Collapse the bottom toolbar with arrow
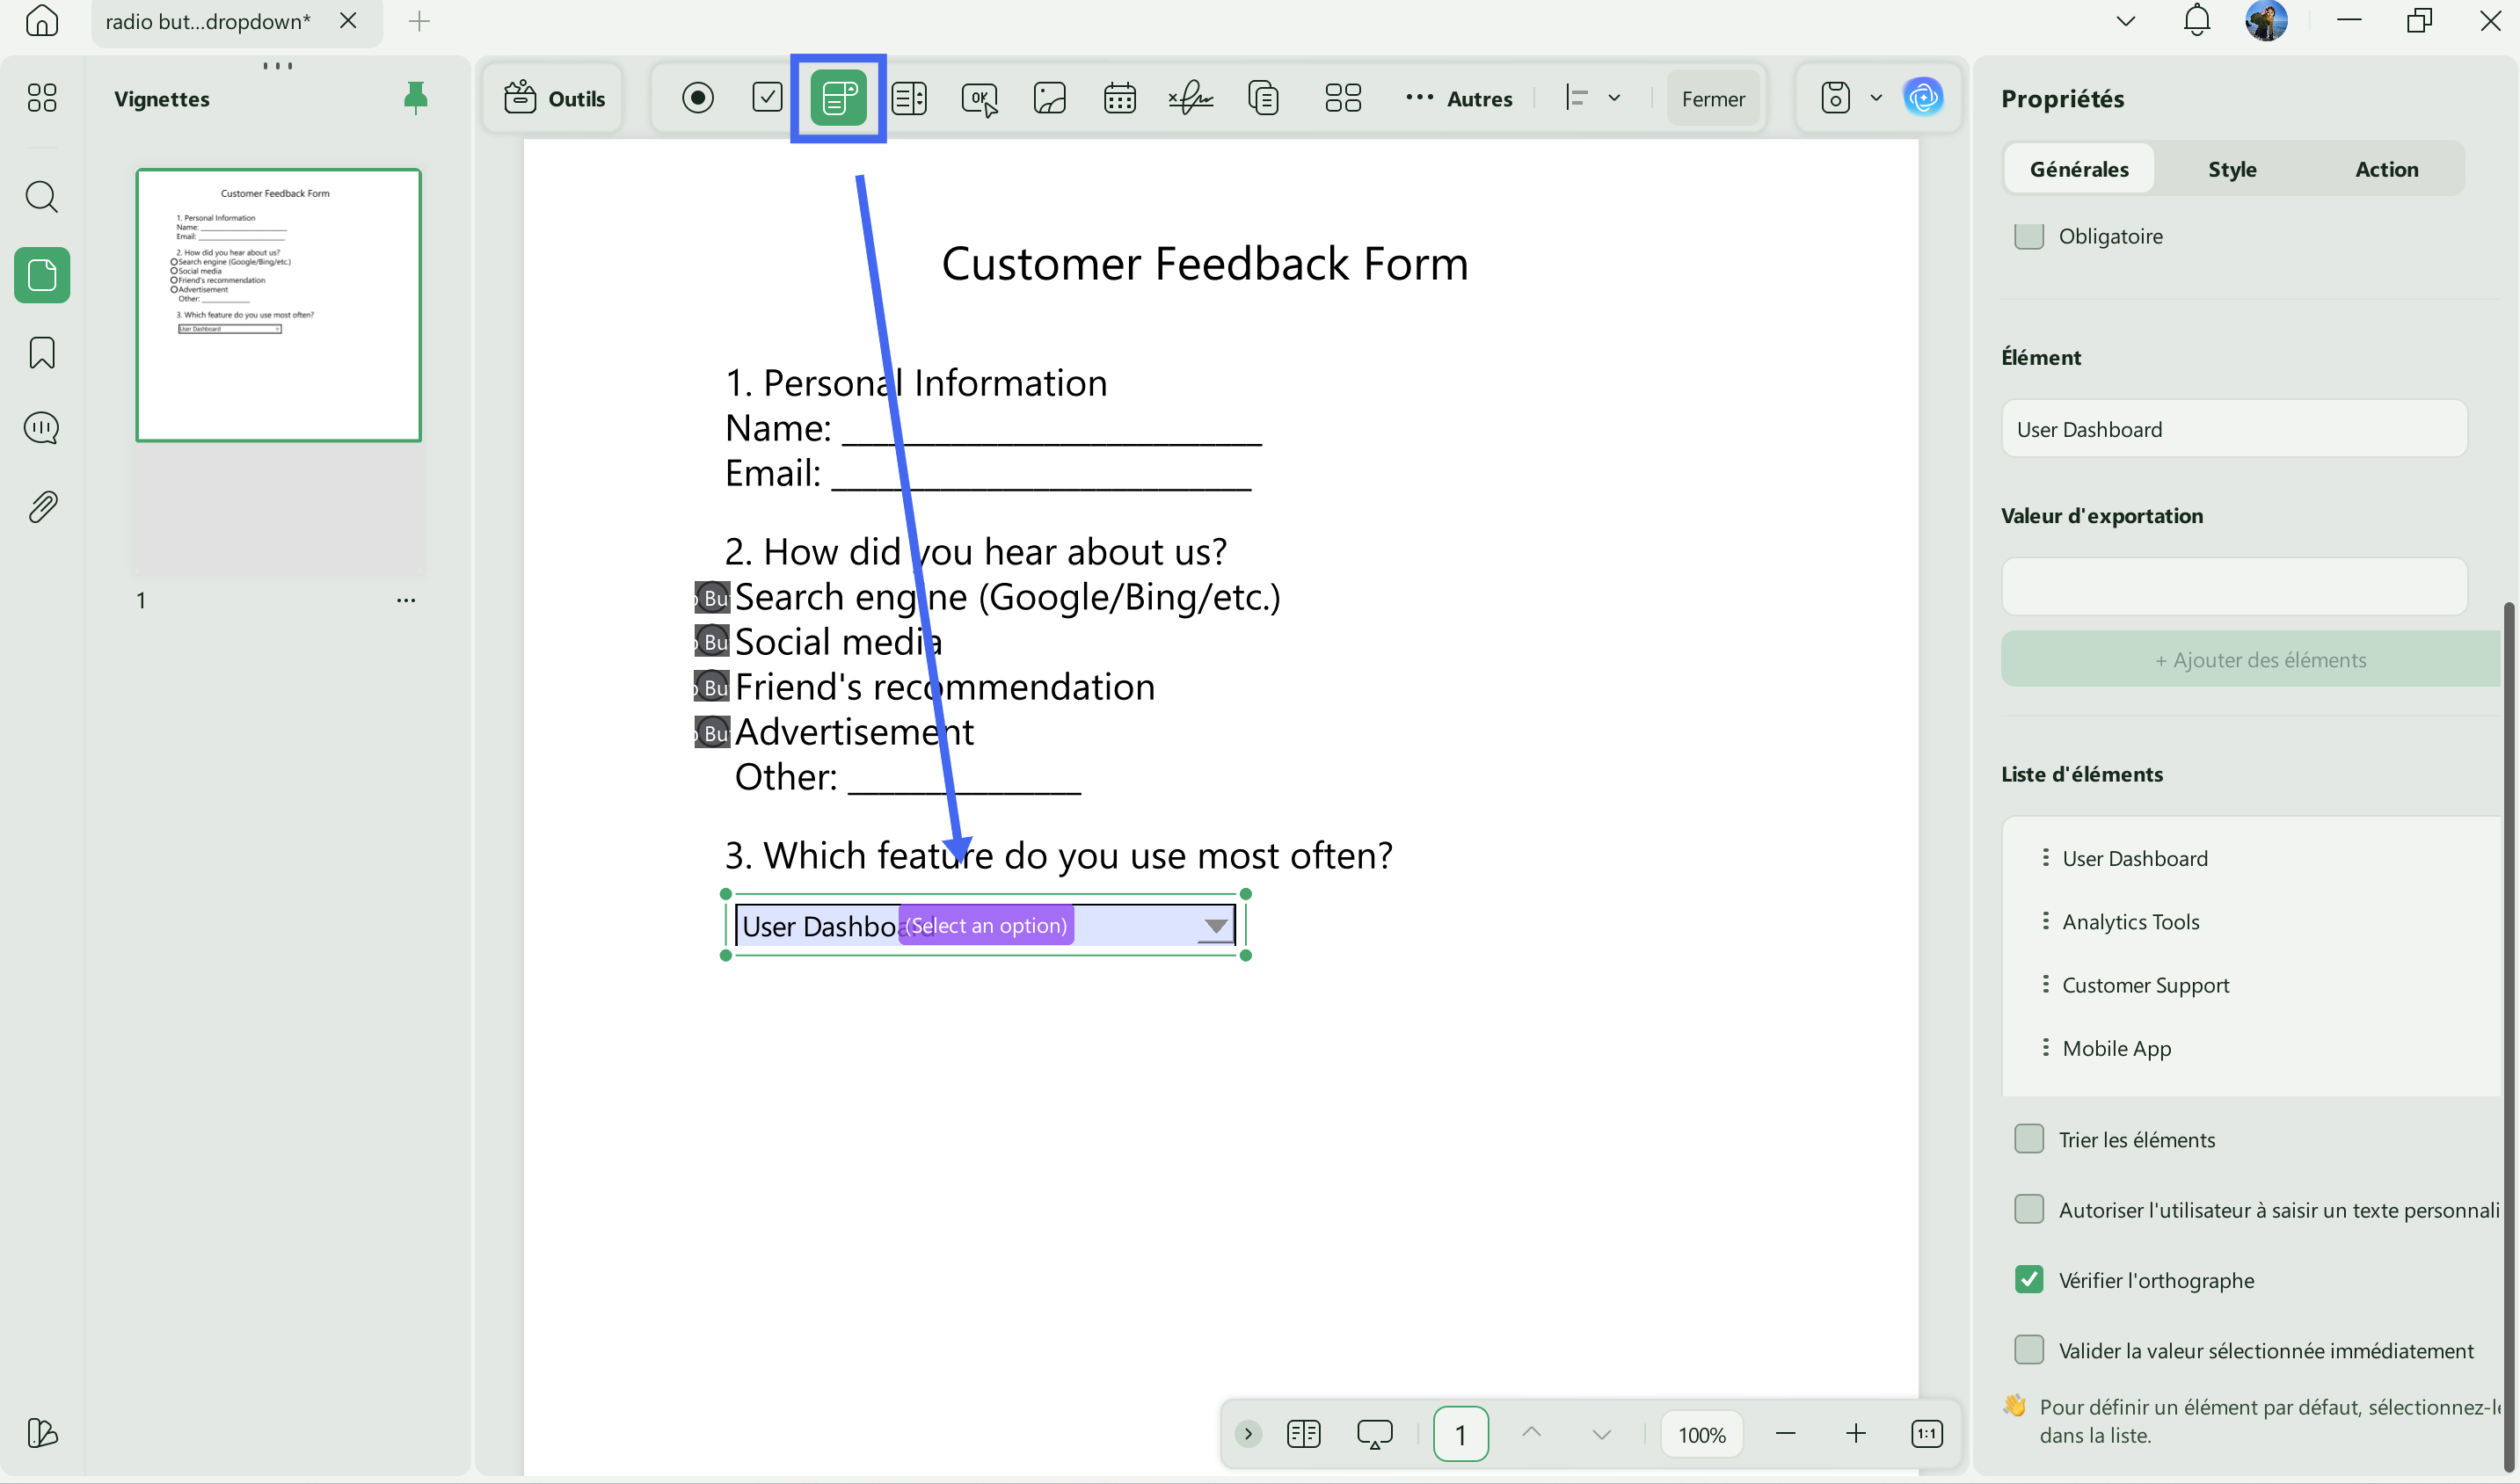Image resolution: width=2520 pixels, height=1484 pixels. [1247, 1434]
